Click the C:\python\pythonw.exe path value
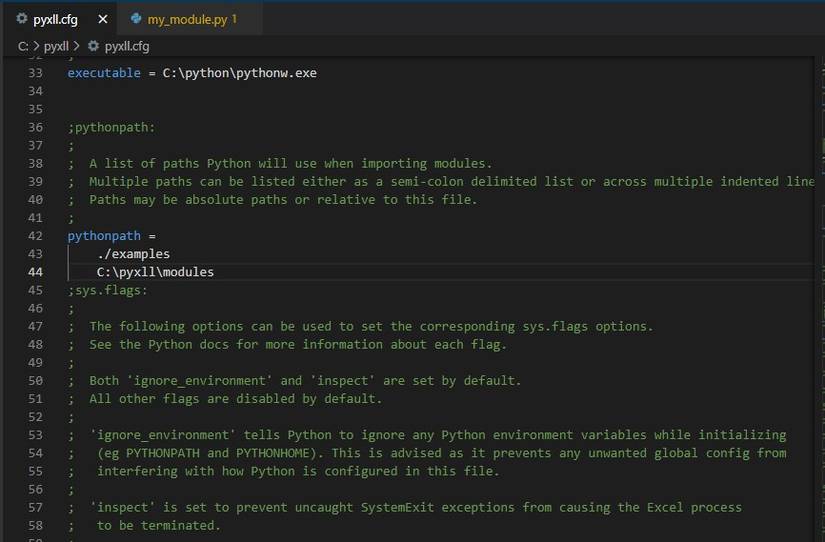Screen dimensions: 825x542 pos(239,73)
